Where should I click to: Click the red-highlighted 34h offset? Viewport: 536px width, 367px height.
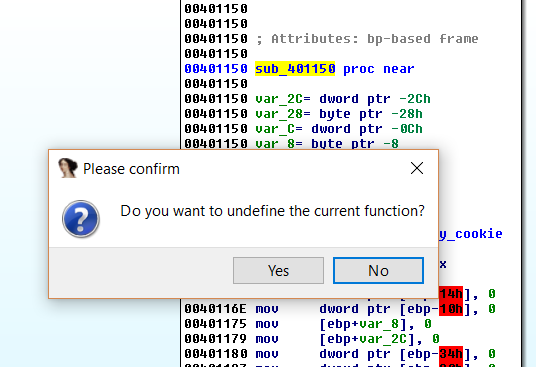(451, 354)
